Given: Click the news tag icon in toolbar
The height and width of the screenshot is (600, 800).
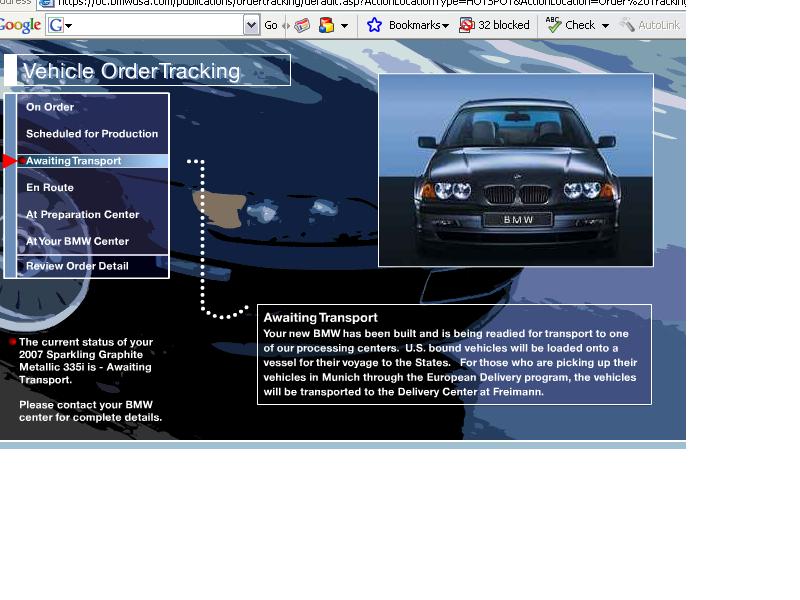Looking at the screenshot, I should pos(302,25).
